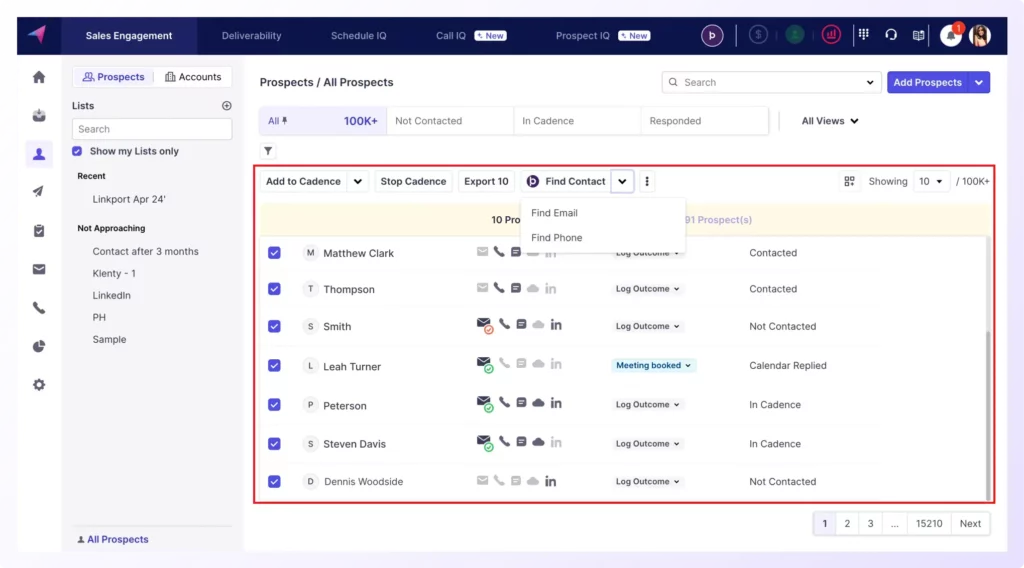The height and width of the screenshot is (568, 1024).
Task: Toggle the Show my Lists only checkbox
Action: pos(78,151)
